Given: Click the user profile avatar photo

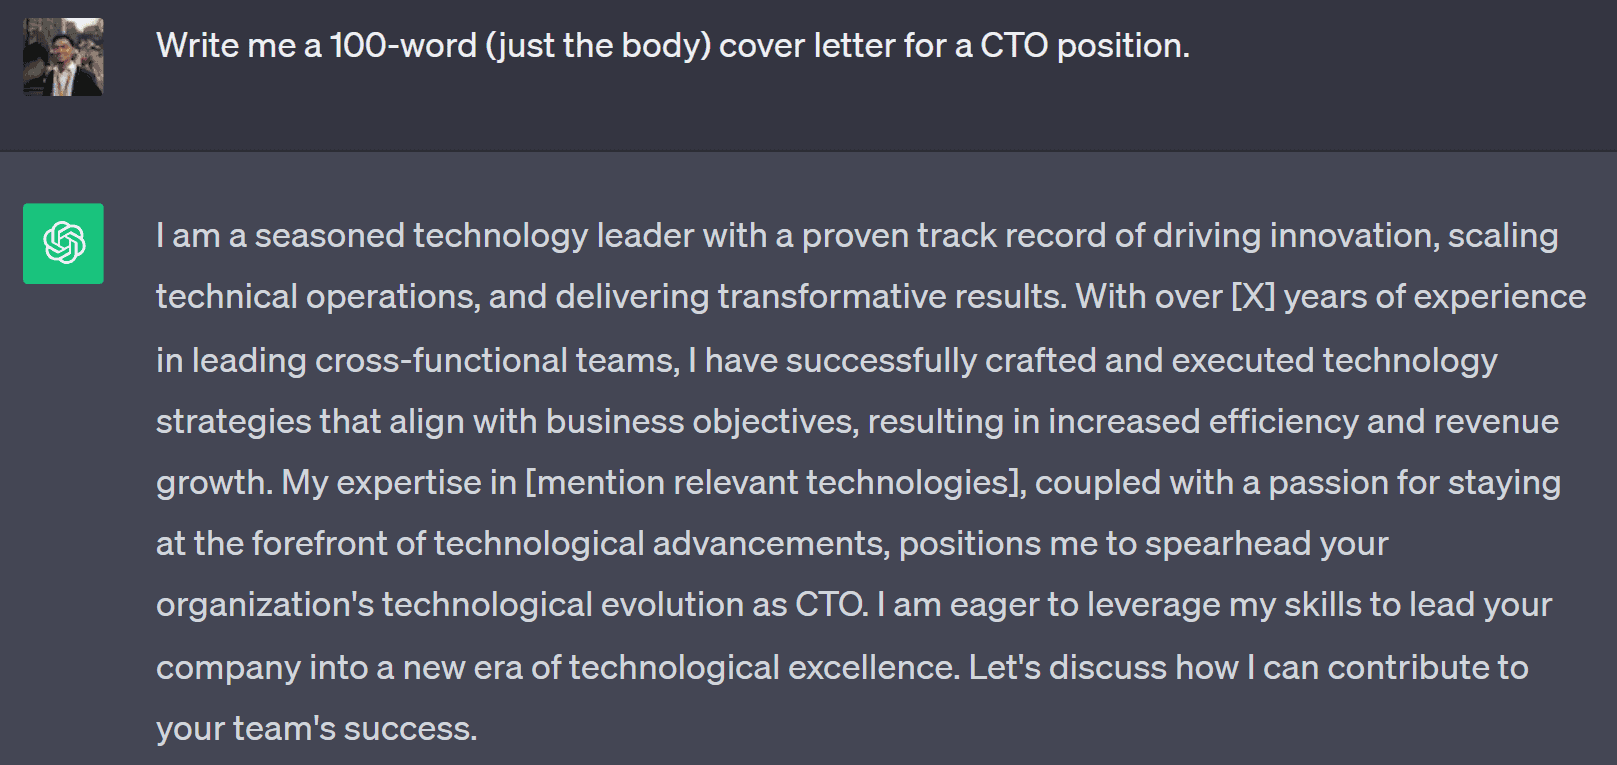Looking at the screenshot, I should (63, 57).
